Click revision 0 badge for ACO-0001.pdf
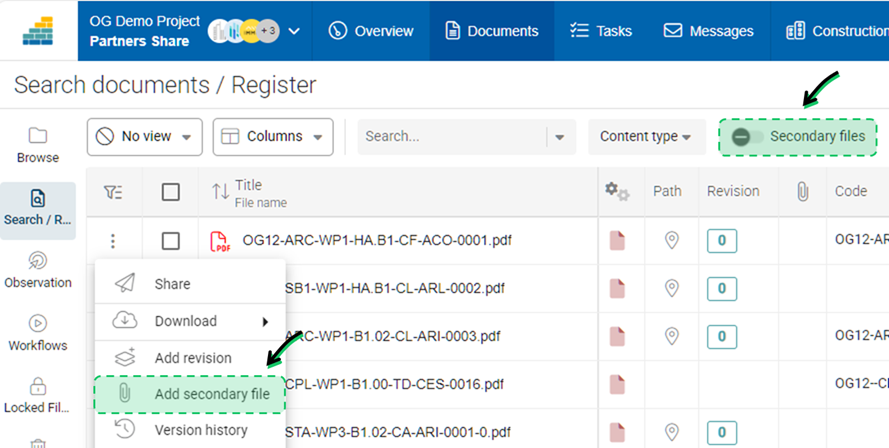 coord(722,241)
